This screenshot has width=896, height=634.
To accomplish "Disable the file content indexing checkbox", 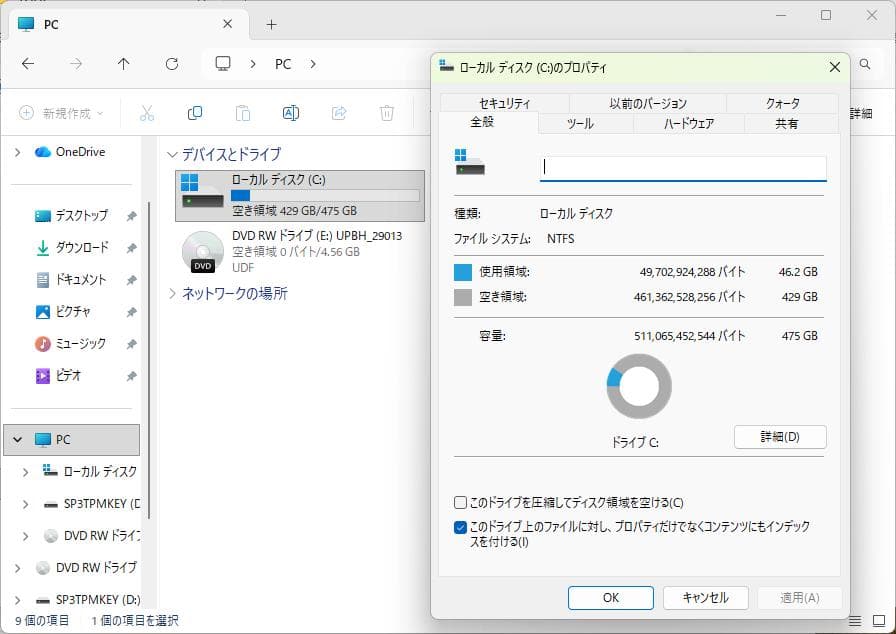I will 461,525.
